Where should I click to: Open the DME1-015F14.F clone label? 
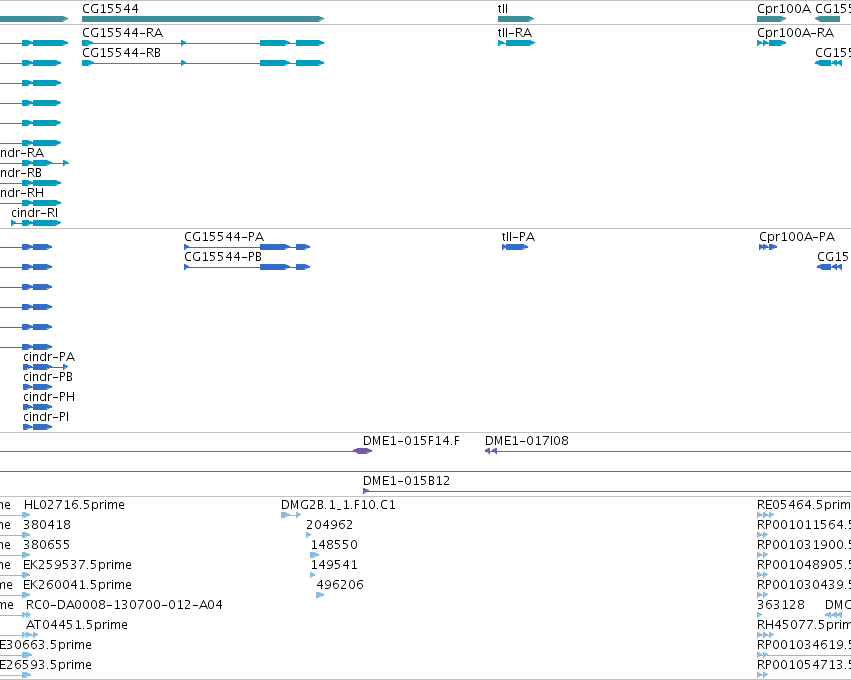411,441
